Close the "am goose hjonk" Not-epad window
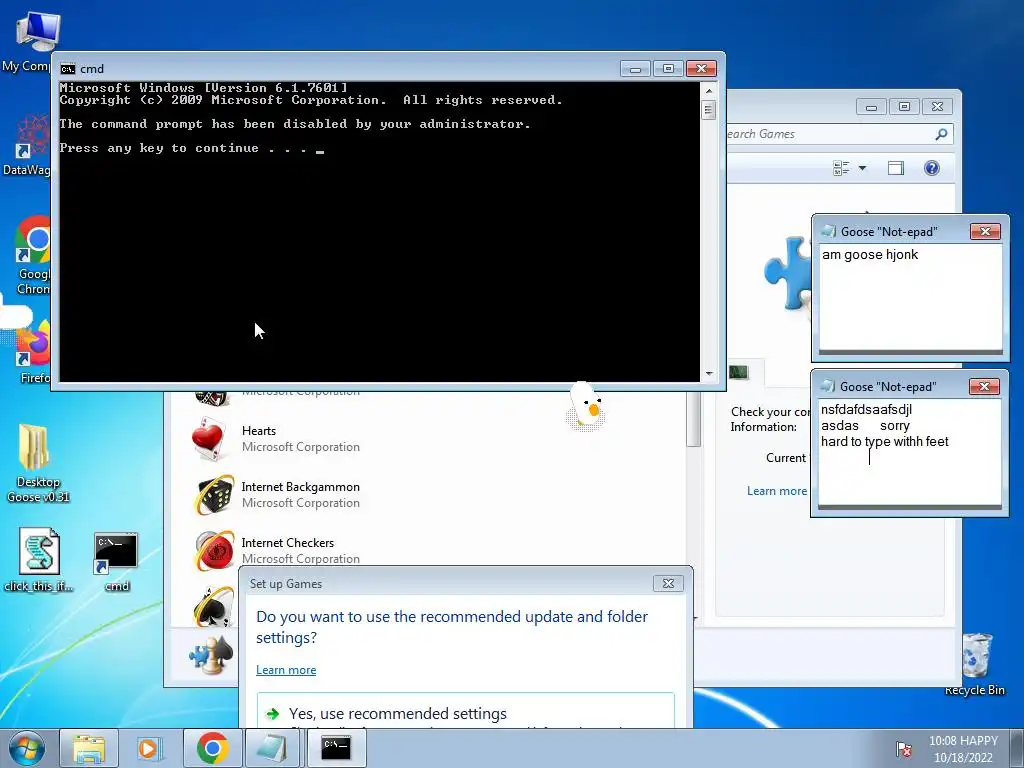 [x=985, y=232]
